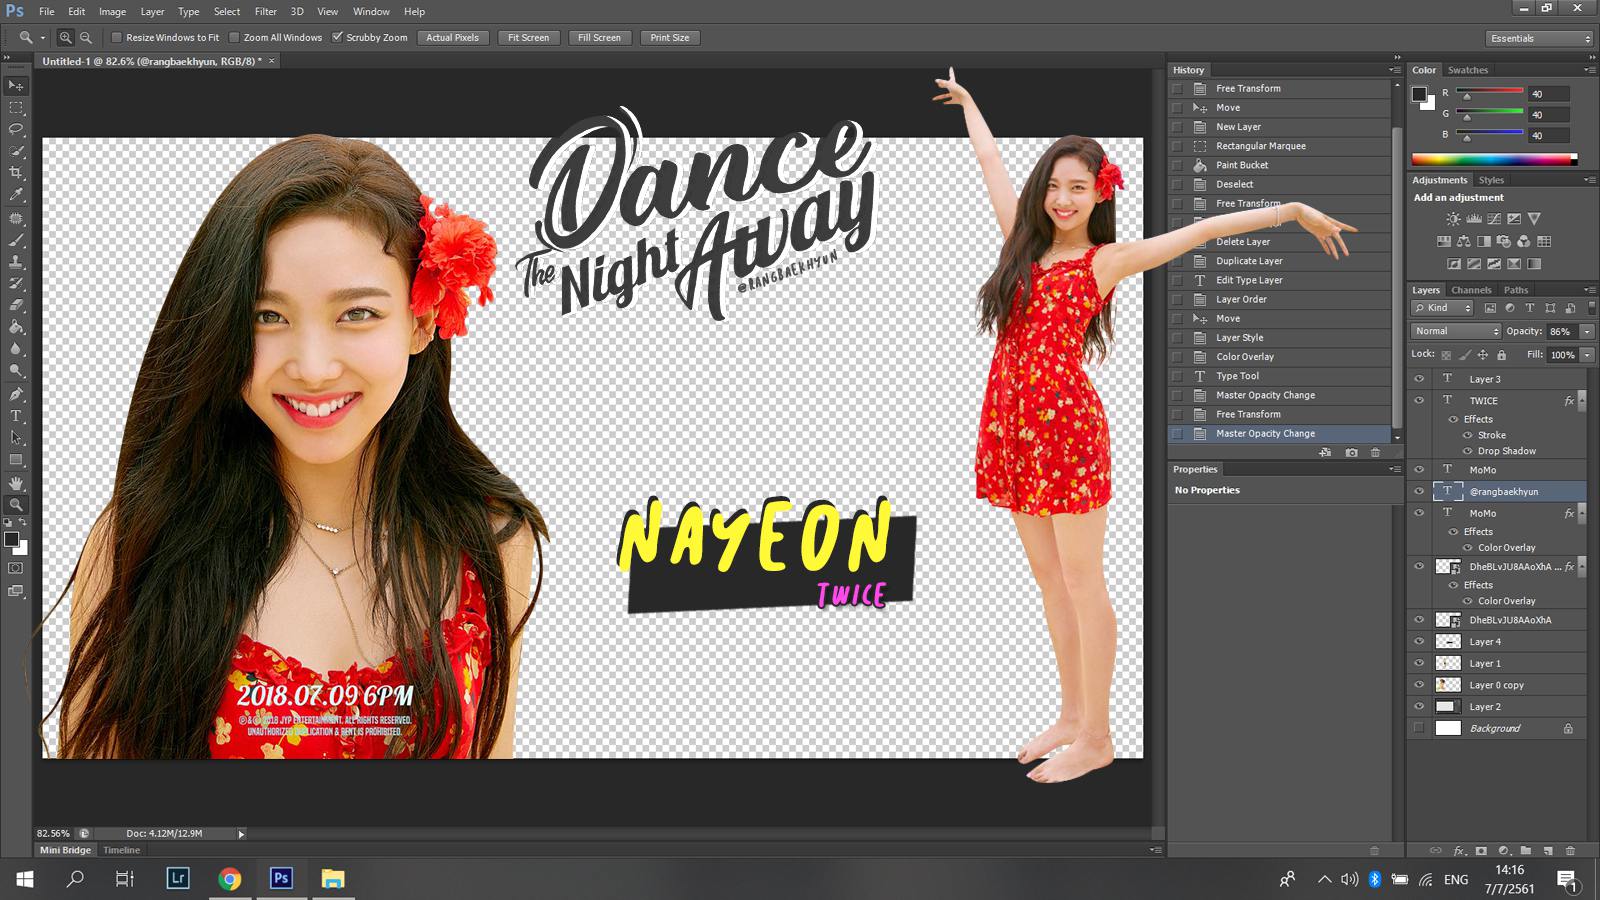Open the Image menu
The width and height of the screenshot is (1600, 900).
point(112,11)
